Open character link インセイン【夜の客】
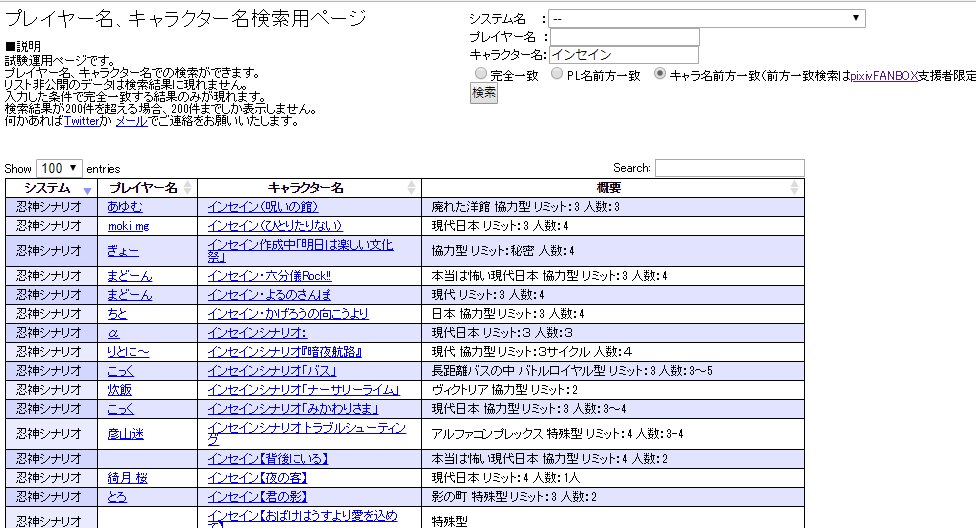The image size is (976, 528). point(258,478)
